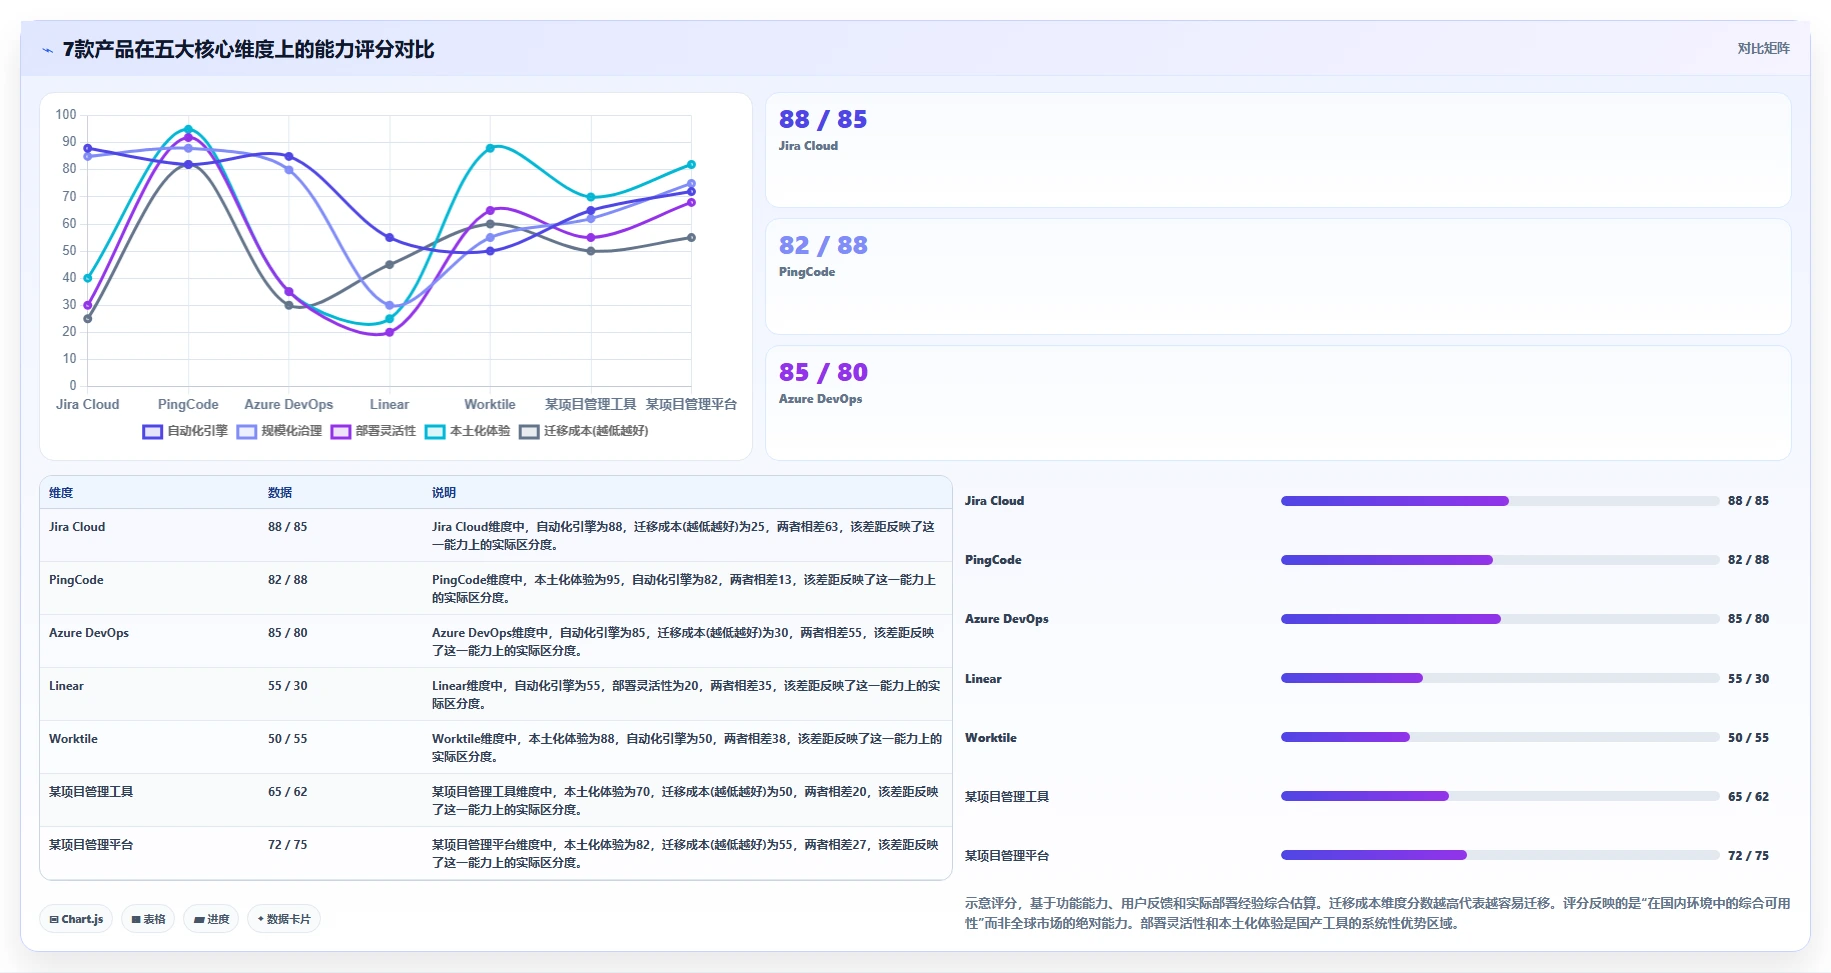Open the 85 / 80 Azure DevOps card

(x=1278, y=403)
